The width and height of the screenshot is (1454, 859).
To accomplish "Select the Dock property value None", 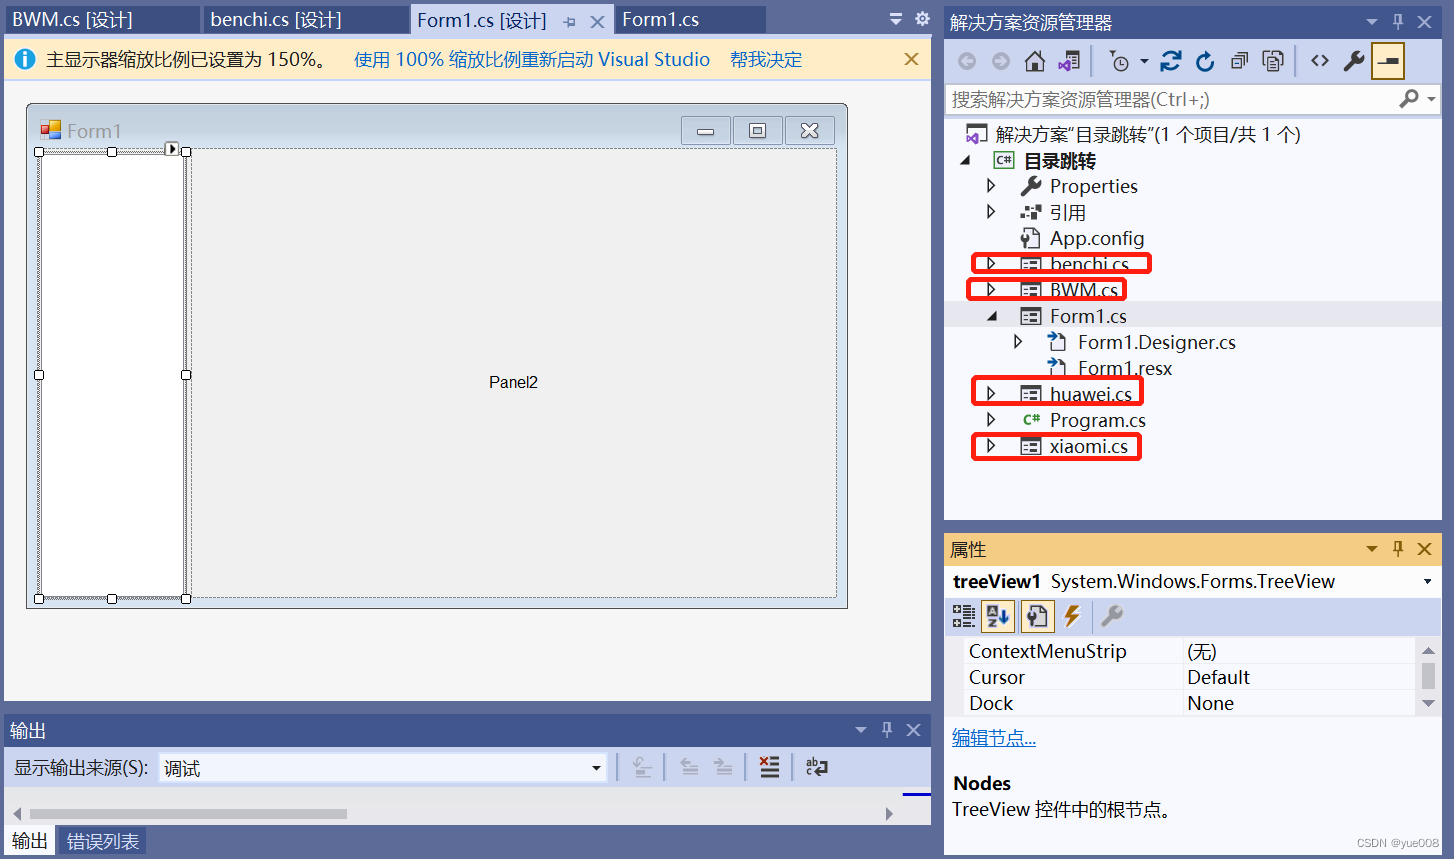I will (1210, 703).
